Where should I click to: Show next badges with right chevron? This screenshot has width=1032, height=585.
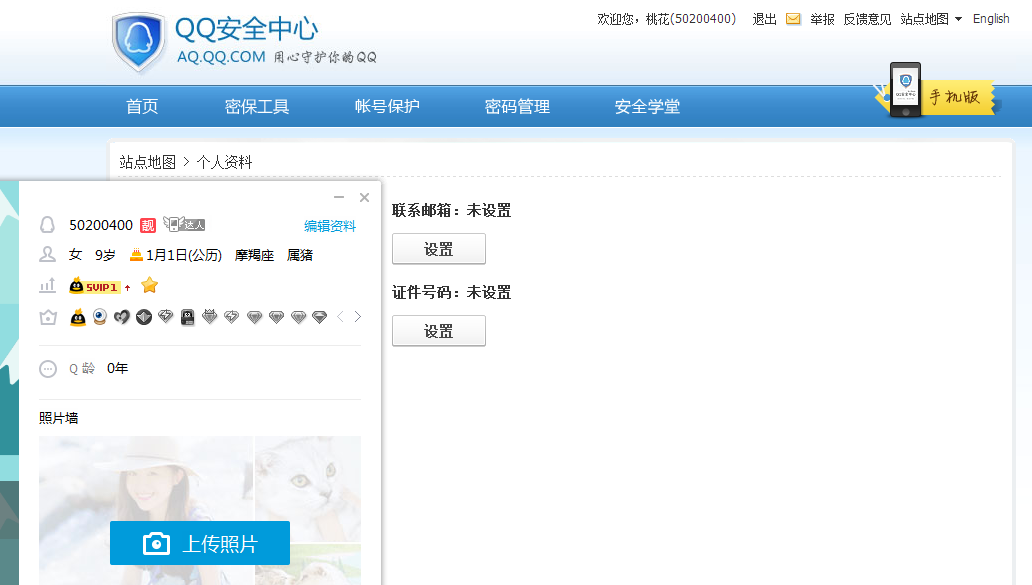(357, 317)
